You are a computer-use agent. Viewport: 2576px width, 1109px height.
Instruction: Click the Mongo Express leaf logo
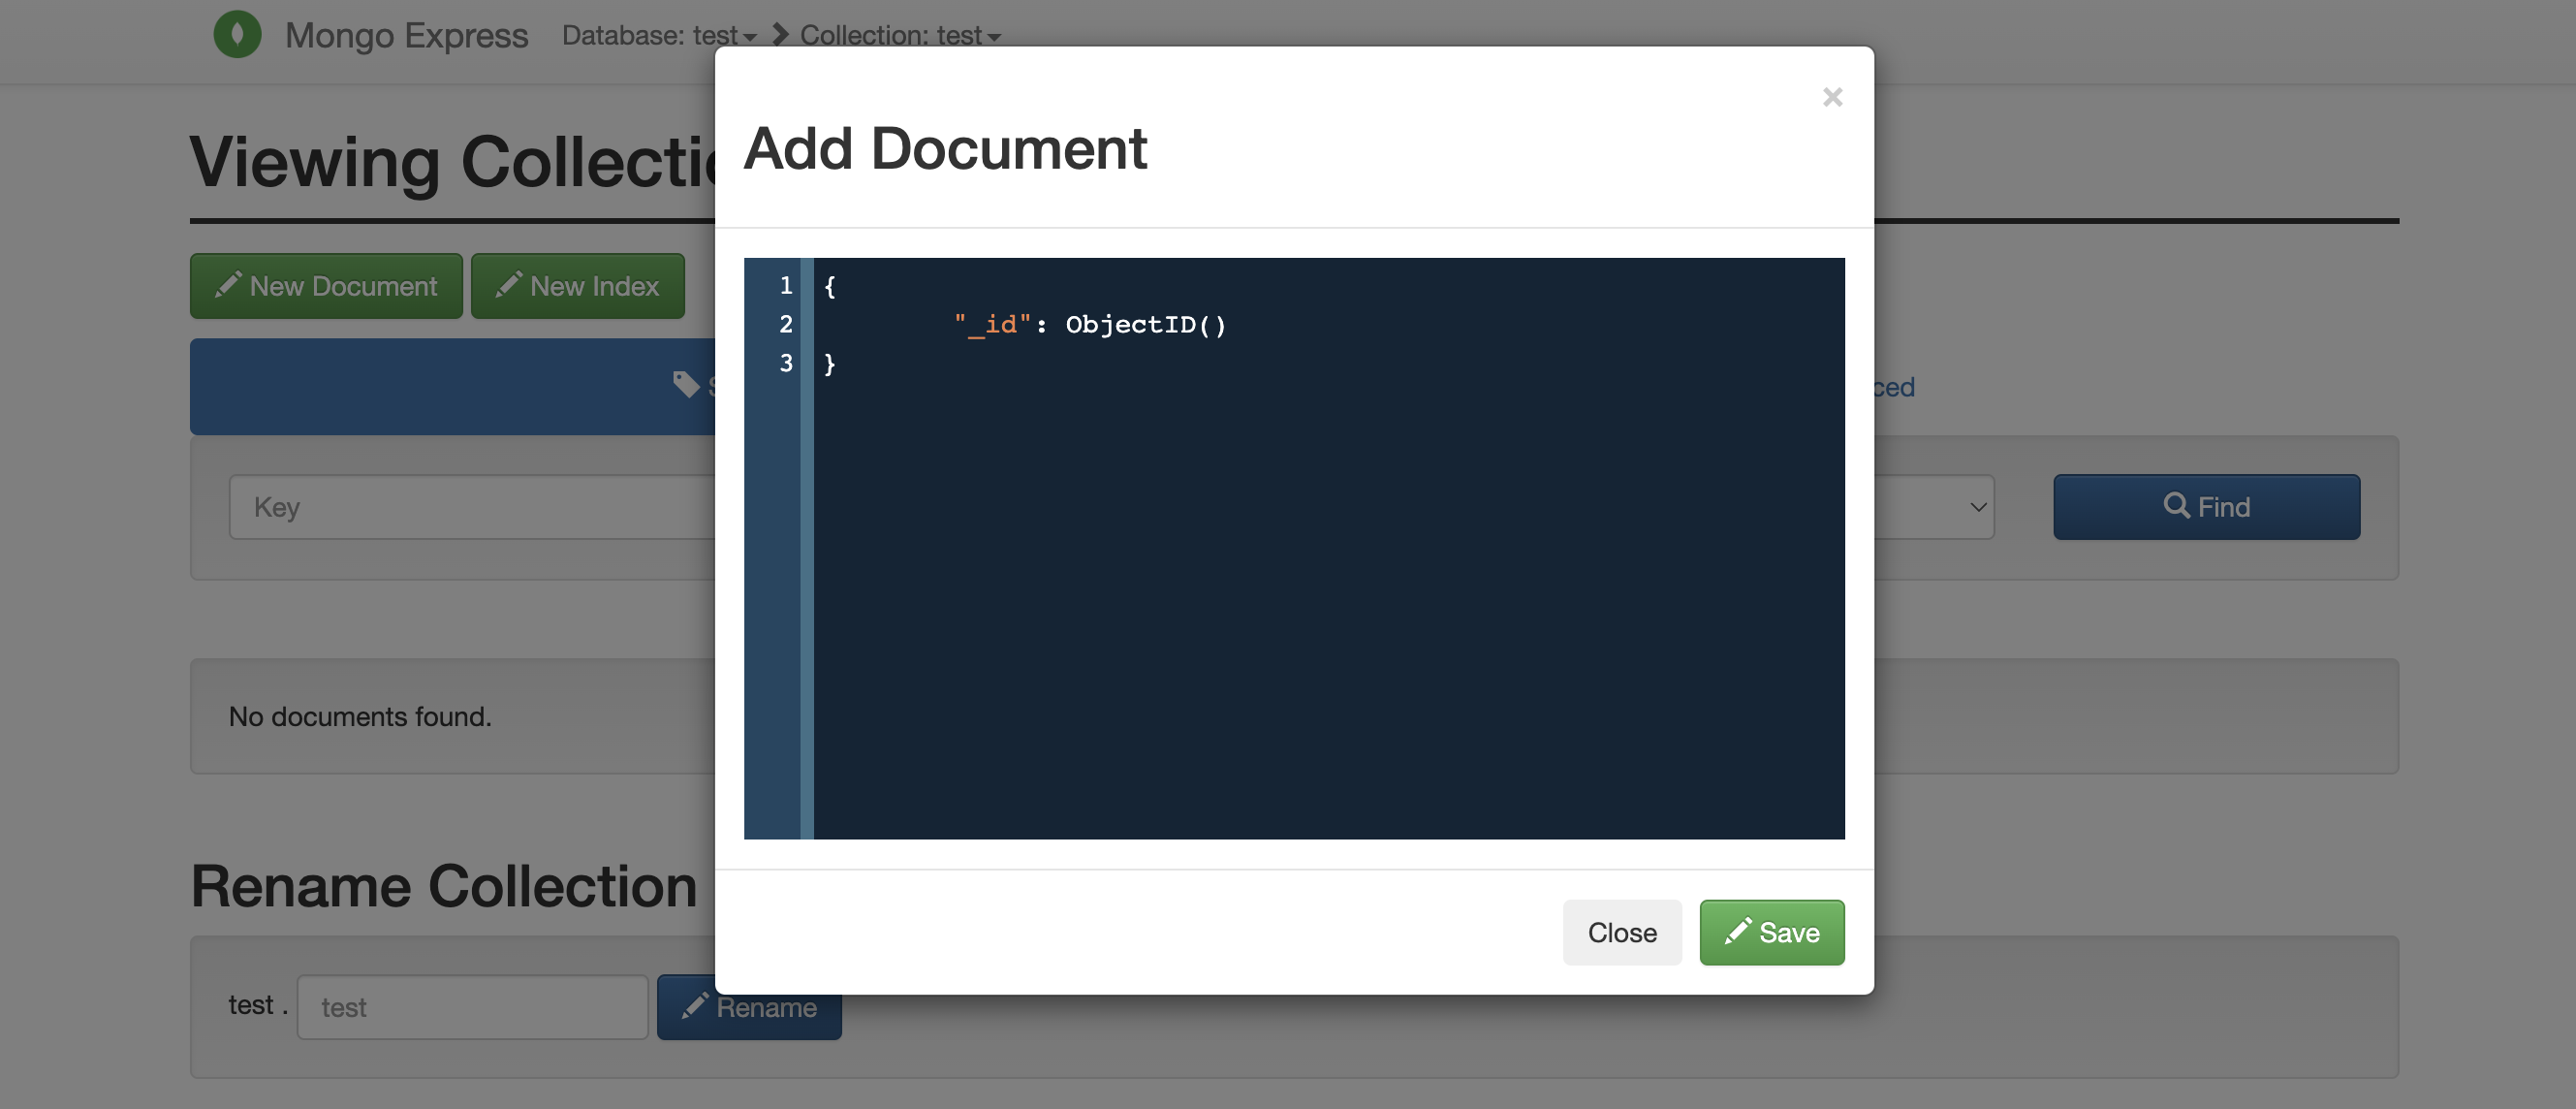238,34
